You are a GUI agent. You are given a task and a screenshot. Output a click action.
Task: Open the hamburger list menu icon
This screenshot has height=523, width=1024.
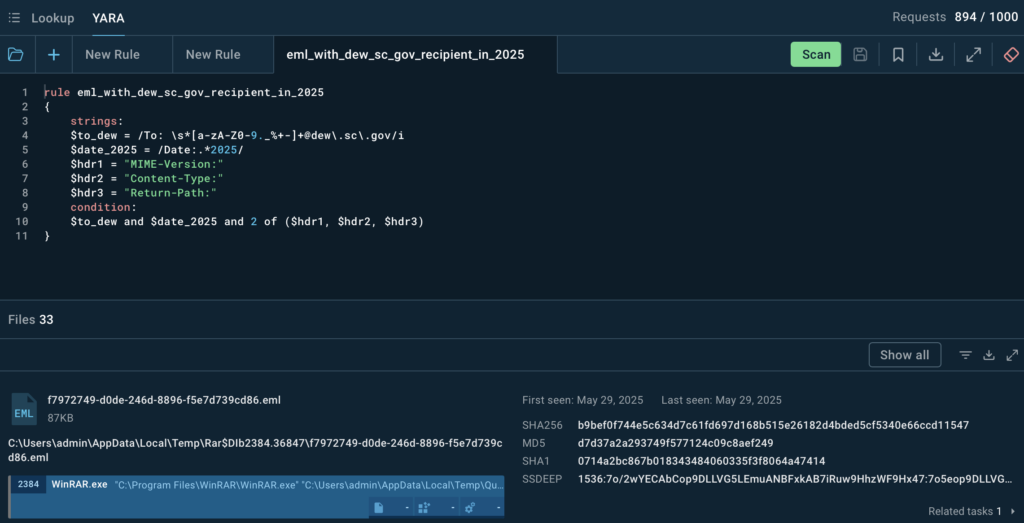[x=14, y=17]
